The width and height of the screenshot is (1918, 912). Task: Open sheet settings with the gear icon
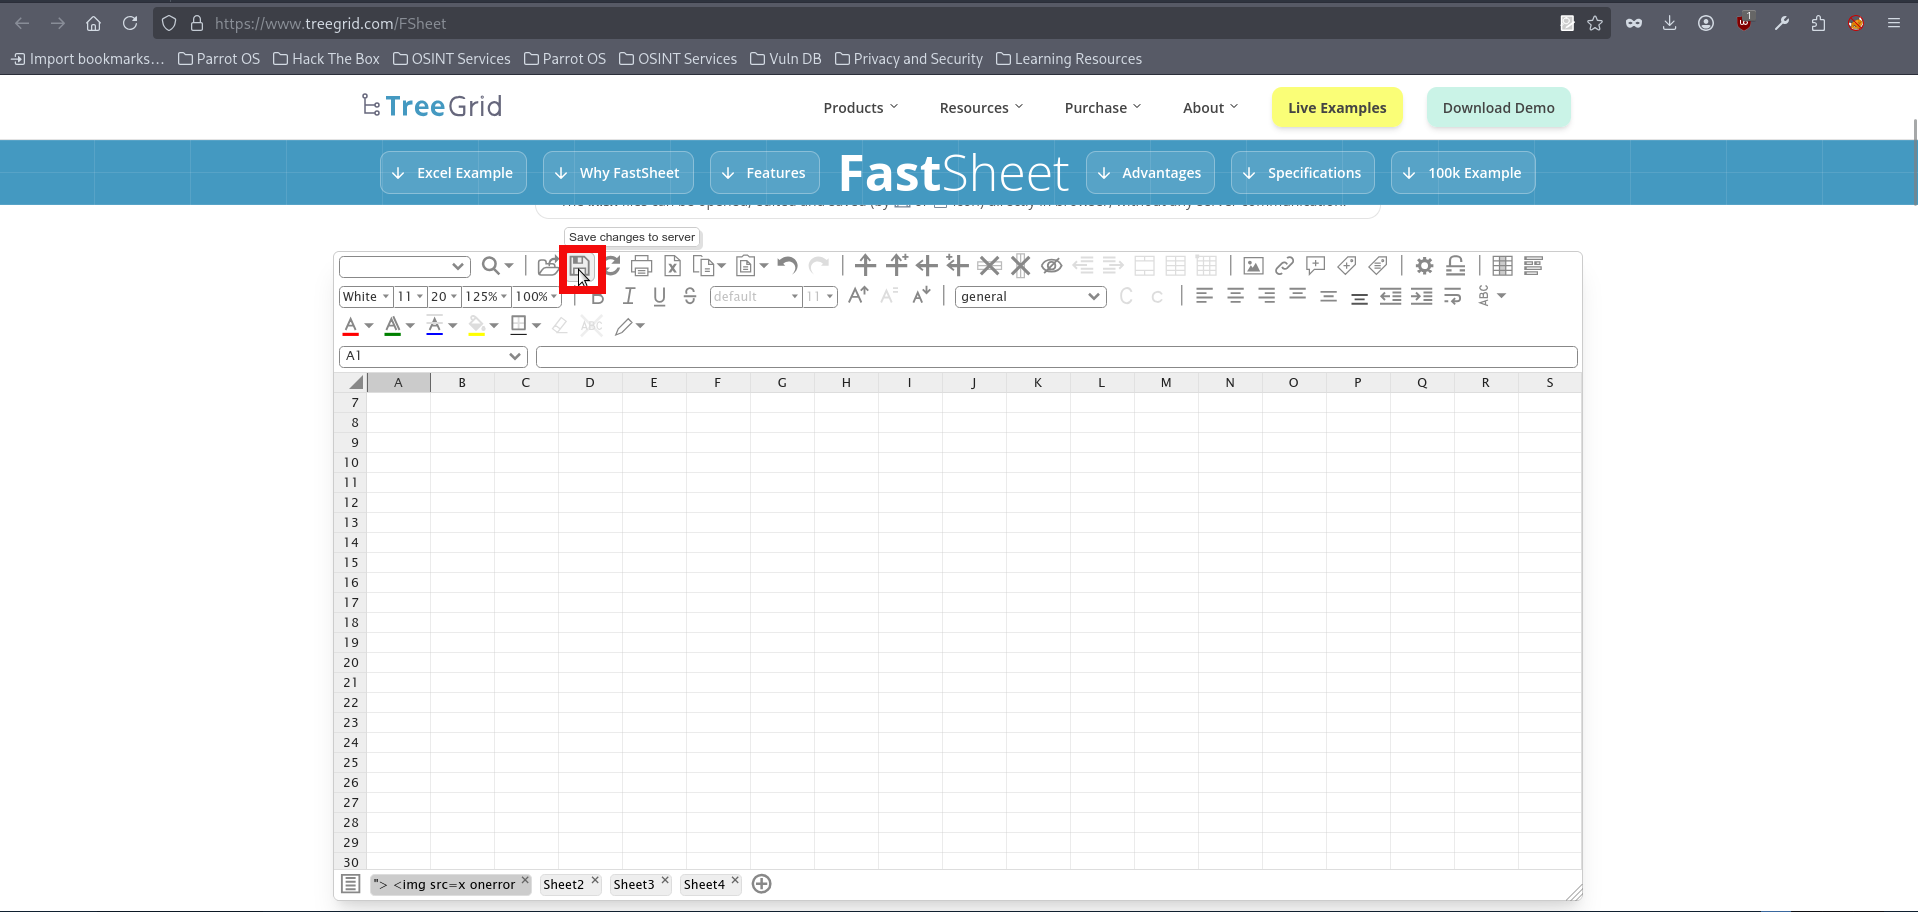pyautogui.click(x=1424, y=266)
